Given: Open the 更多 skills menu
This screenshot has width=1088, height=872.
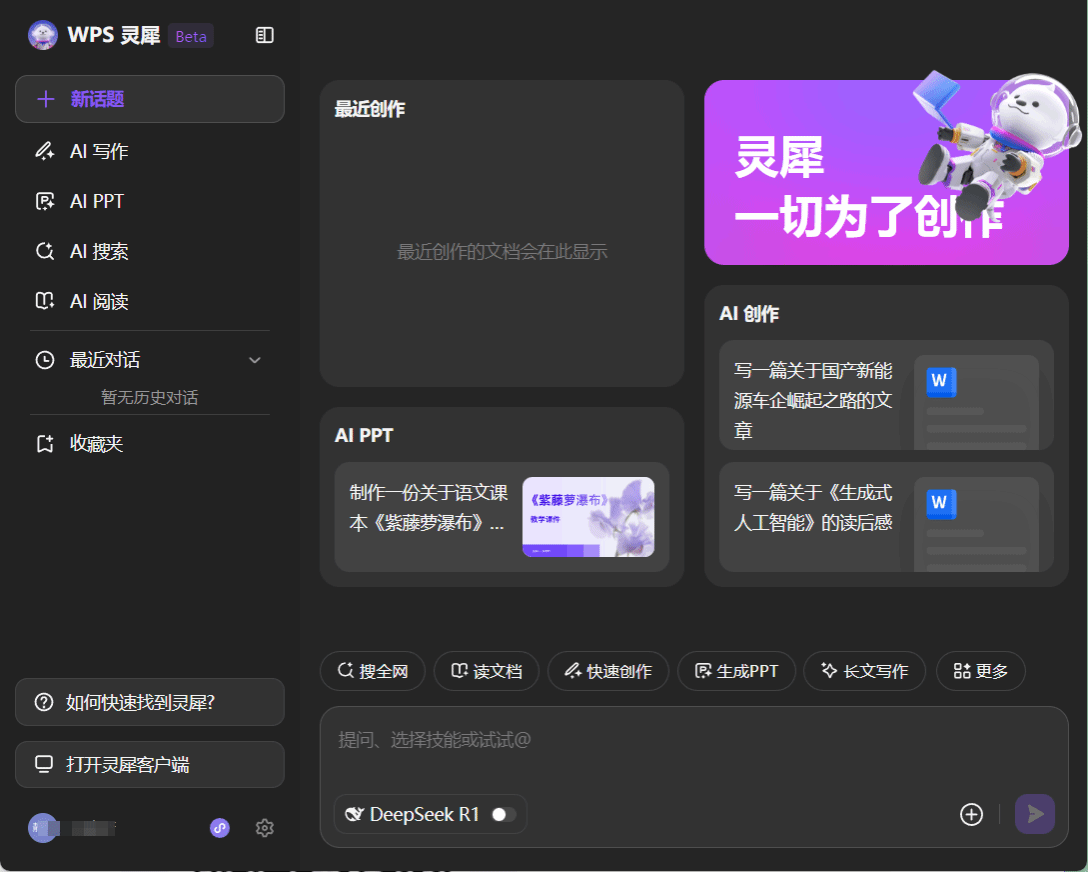Looking at the screenshot, I should coord(980,671).
